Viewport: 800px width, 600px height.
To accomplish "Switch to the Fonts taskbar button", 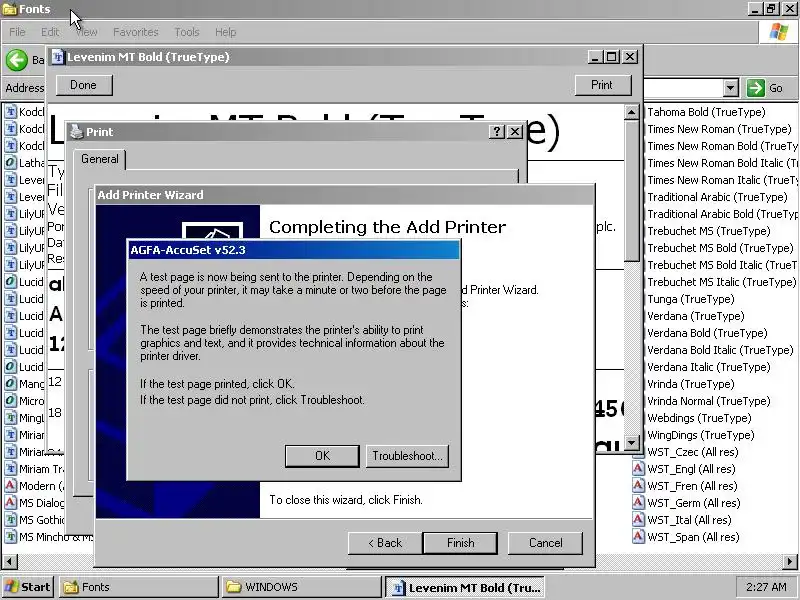I will click(x=138, y=587).
